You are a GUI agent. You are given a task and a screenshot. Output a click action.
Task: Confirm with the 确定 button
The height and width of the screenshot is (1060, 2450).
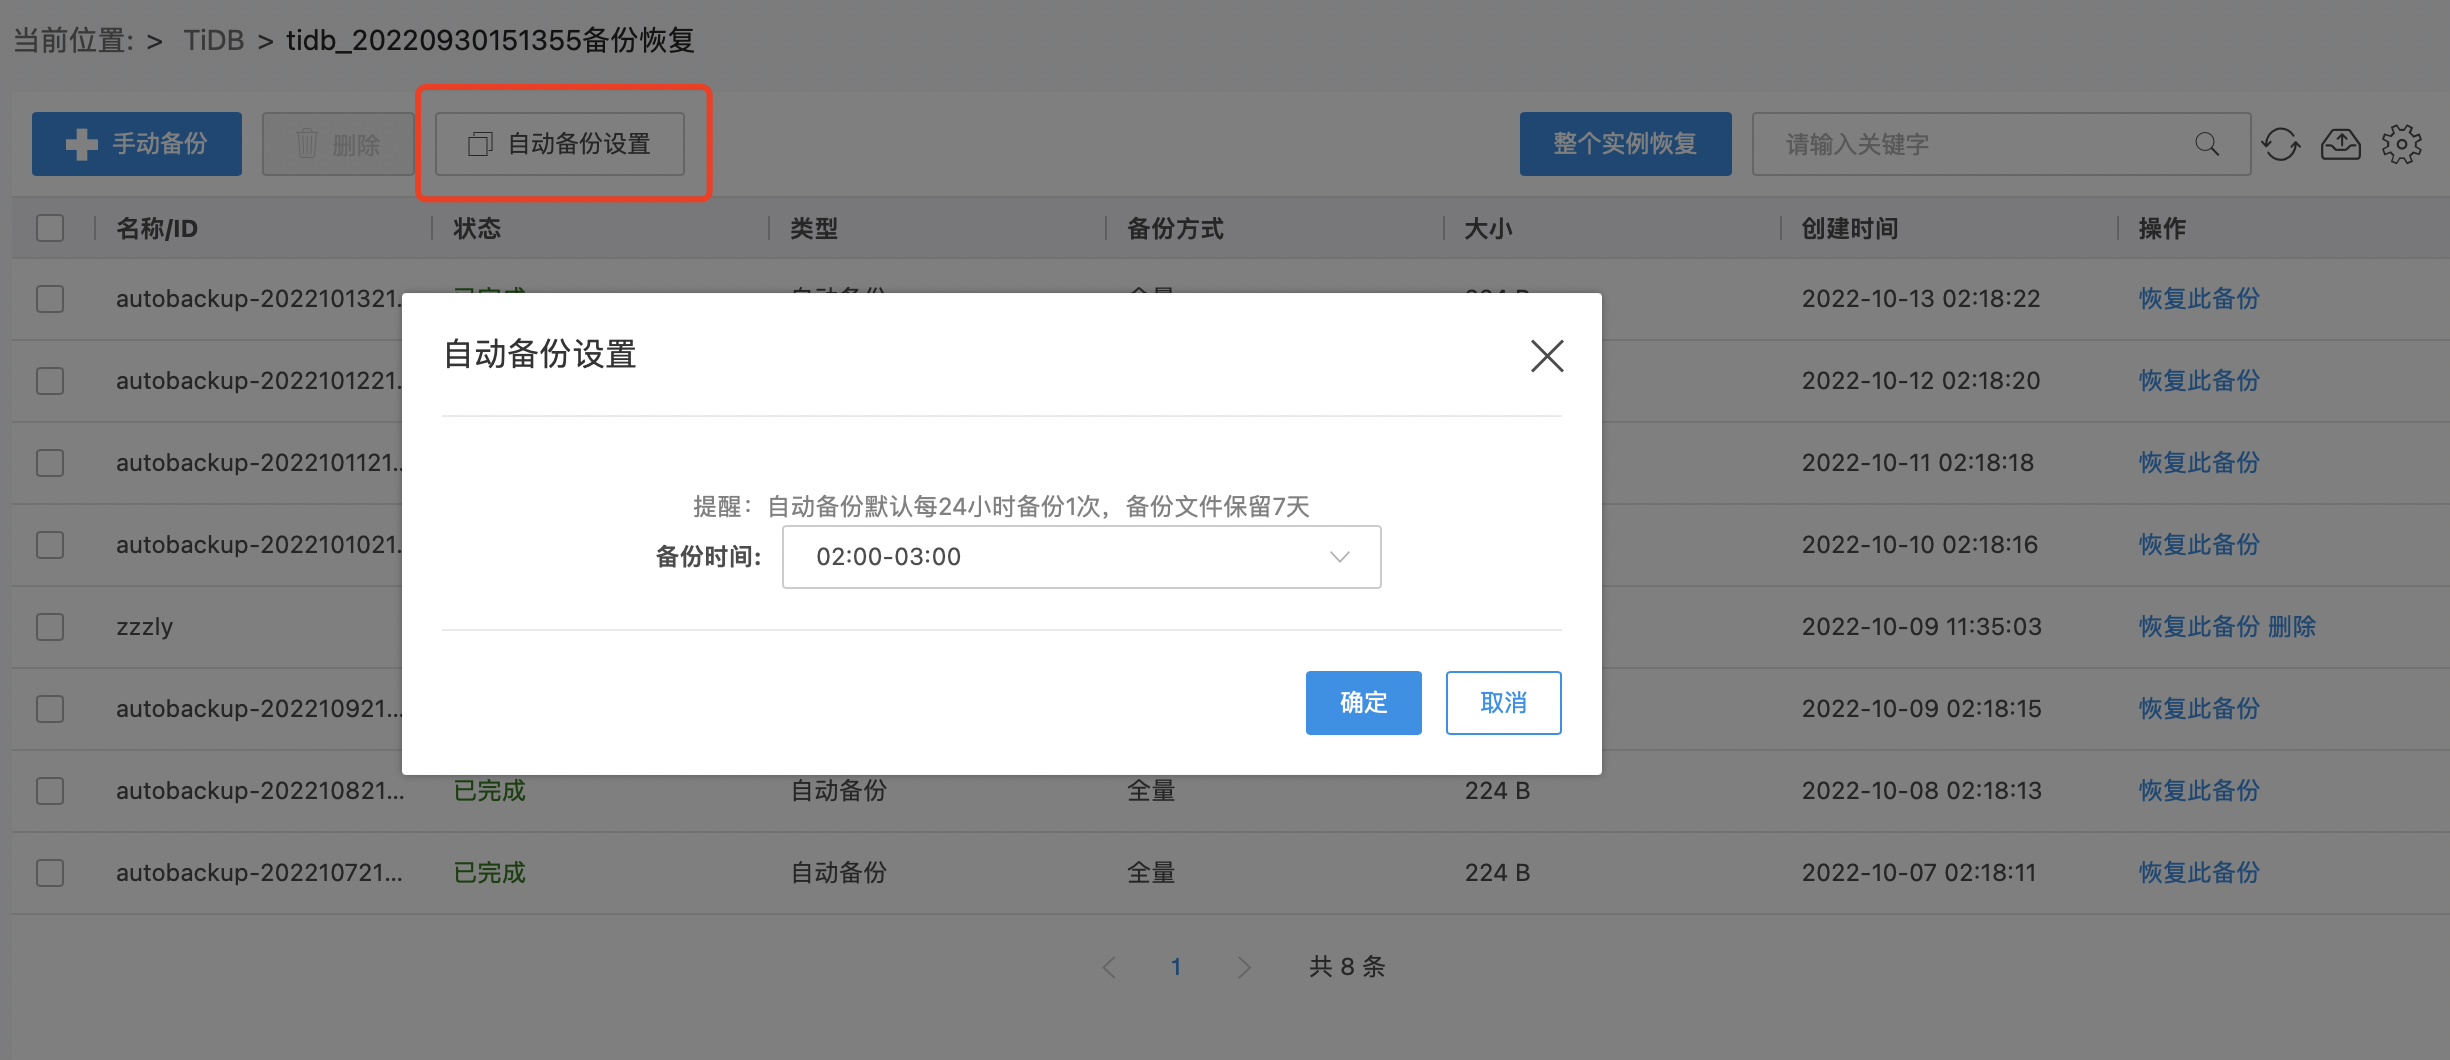(1363, 703)
